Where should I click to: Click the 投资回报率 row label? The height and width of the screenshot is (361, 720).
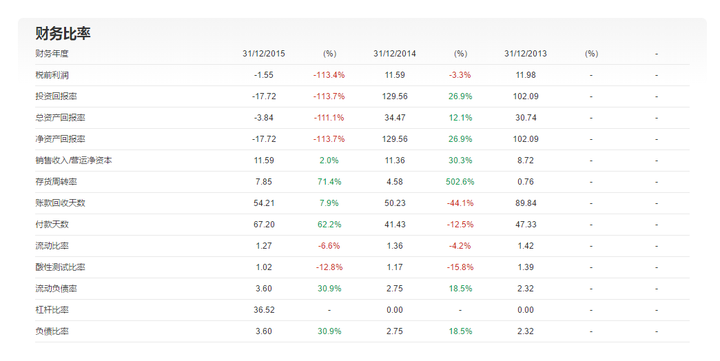[x=56, y=96]
